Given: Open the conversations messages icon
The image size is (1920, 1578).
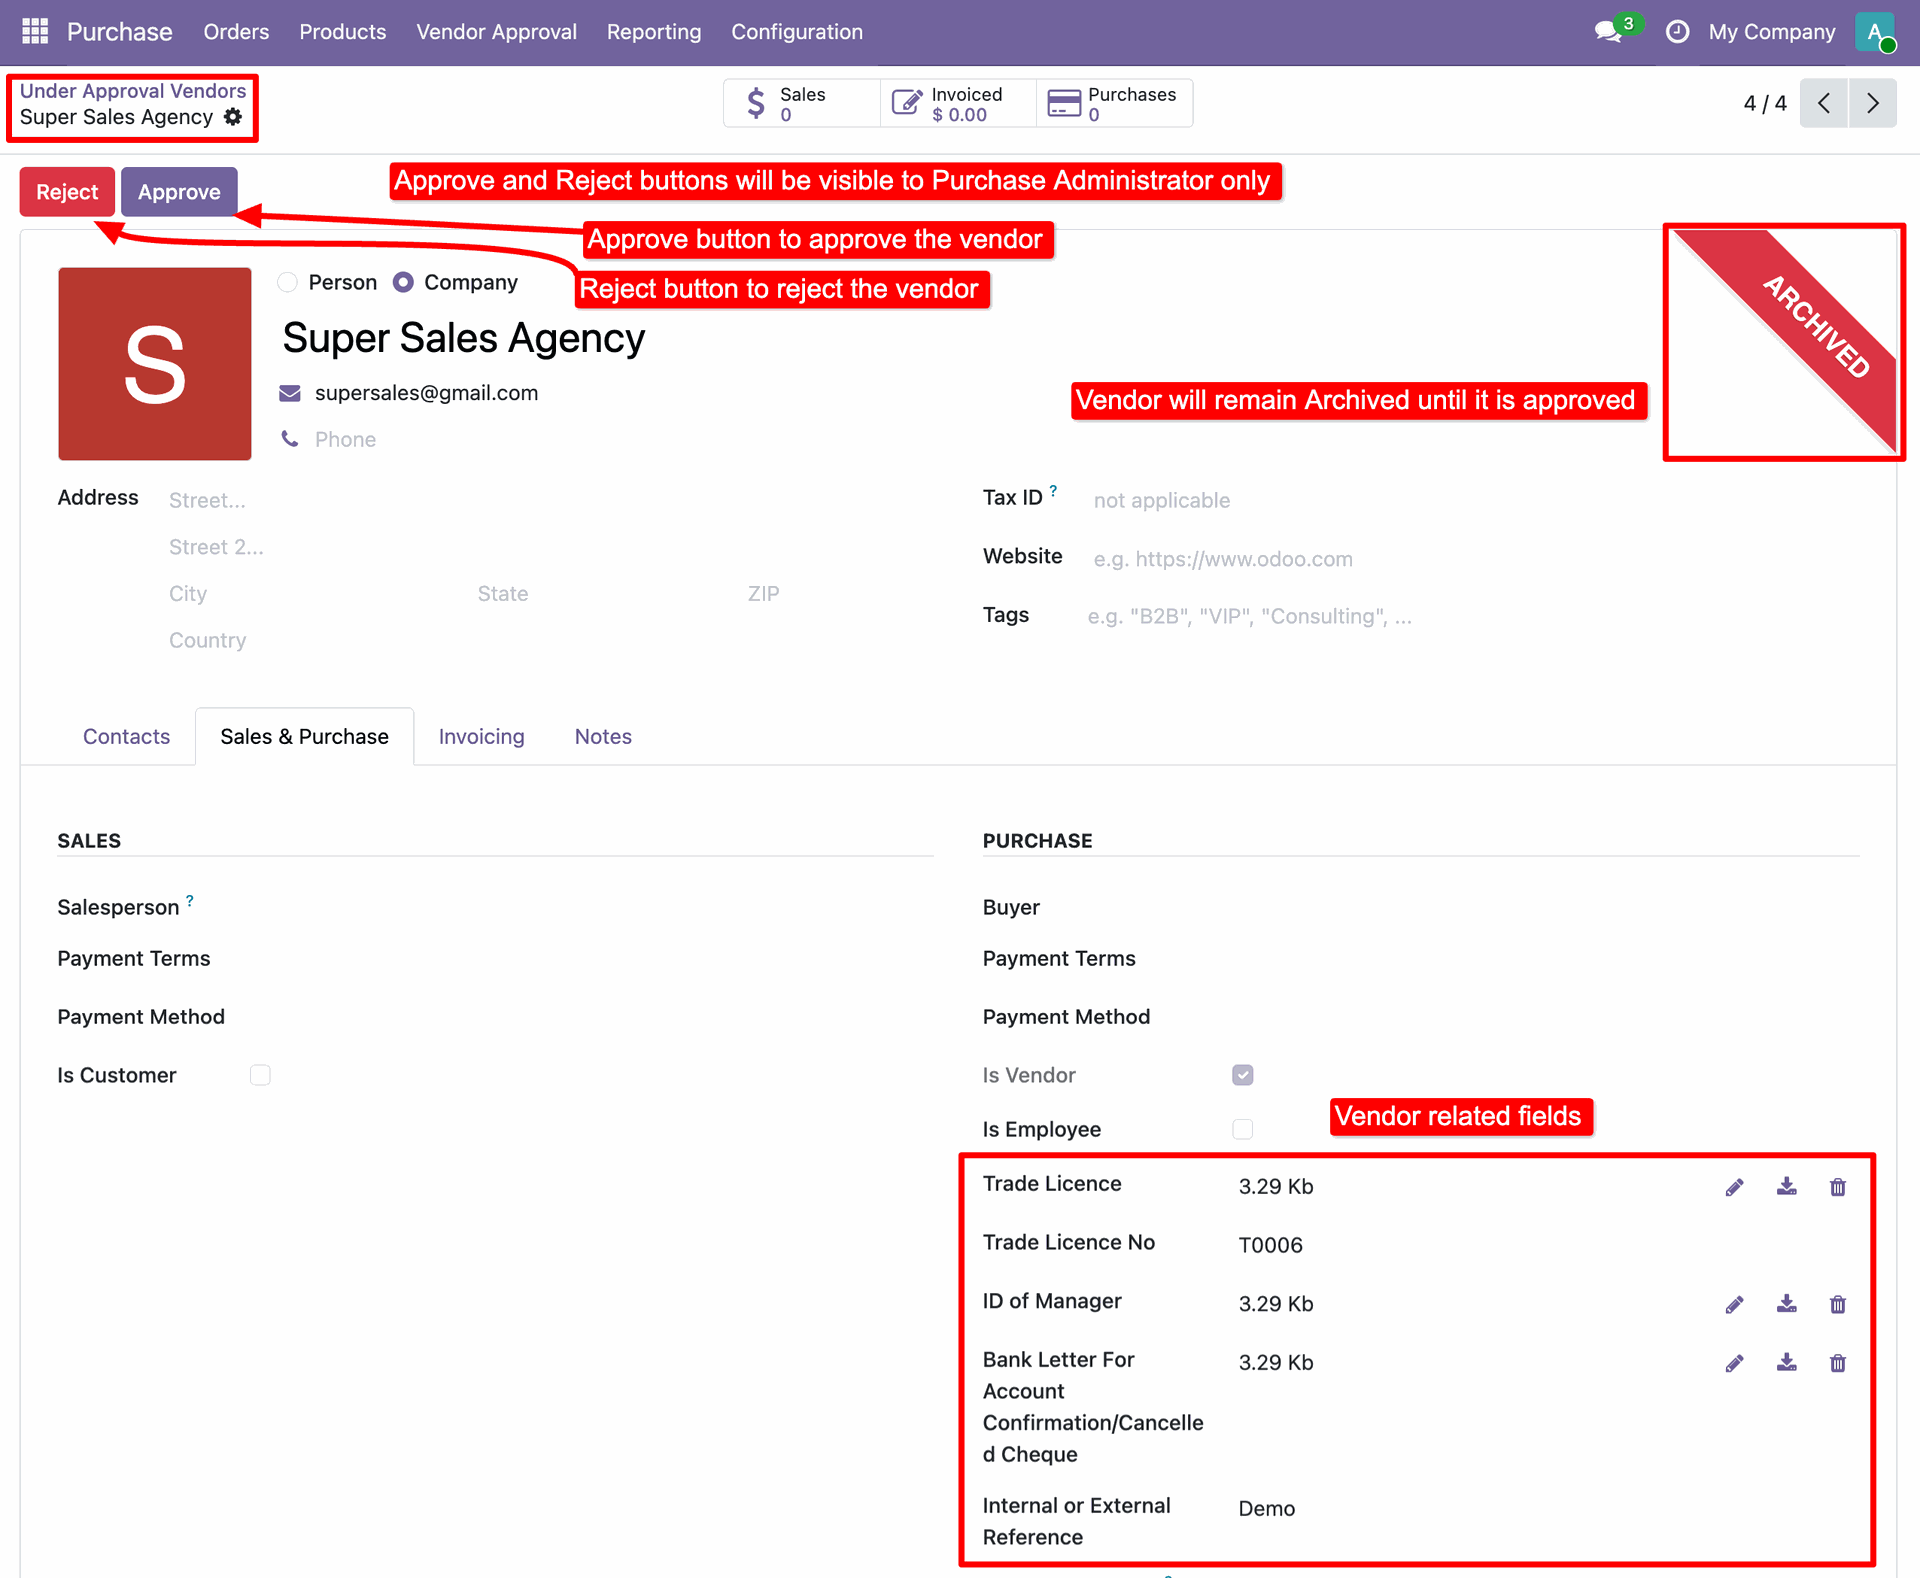Looking at the screenshot, I should (x=1607, y=31).
